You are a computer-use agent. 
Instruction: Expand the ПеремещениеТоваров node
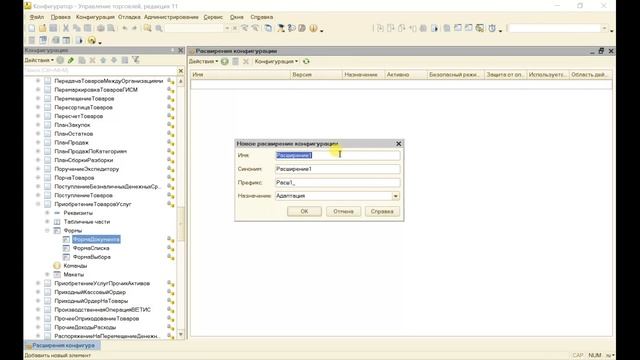click(38, 99)
